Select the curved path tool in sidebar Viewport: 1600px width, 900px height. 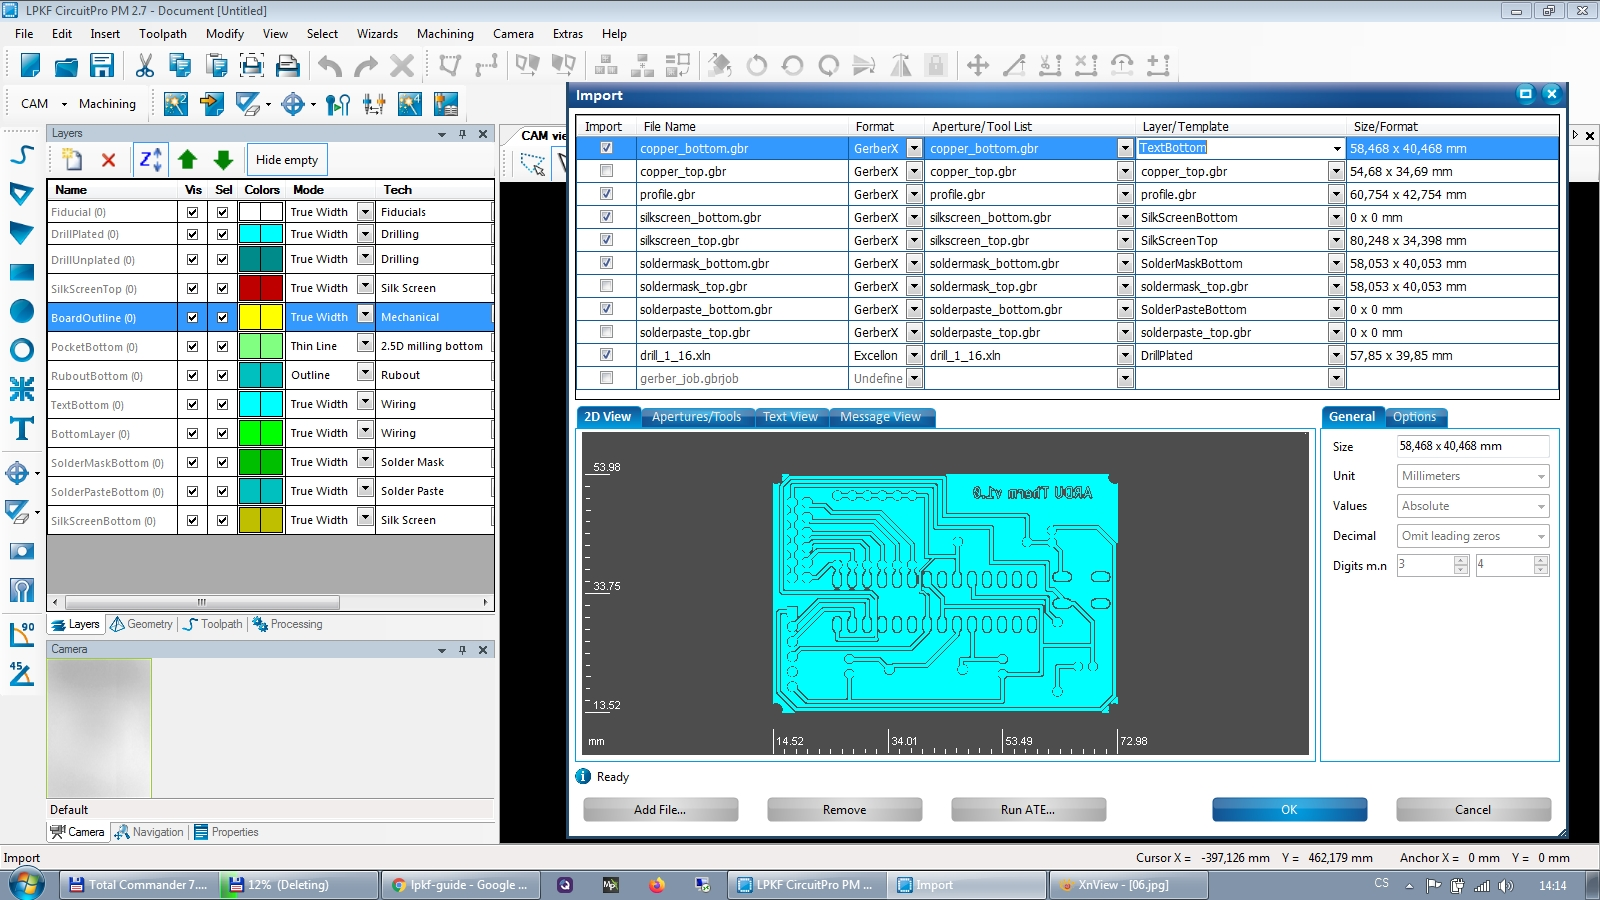coord(22,155)
